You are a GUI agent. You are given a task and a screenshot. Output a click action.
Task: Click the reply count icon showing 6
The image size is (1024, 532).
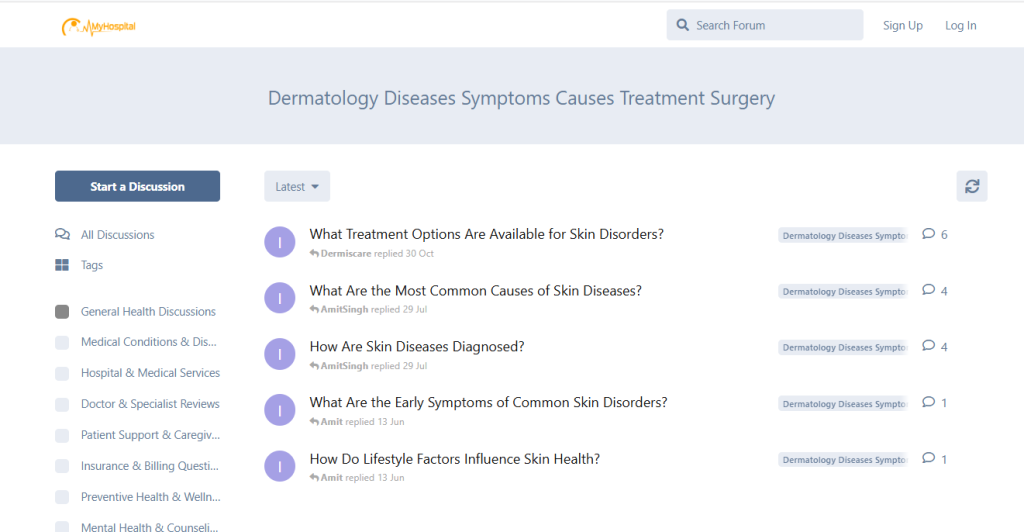pyautogui.click(x=928, y=234)
